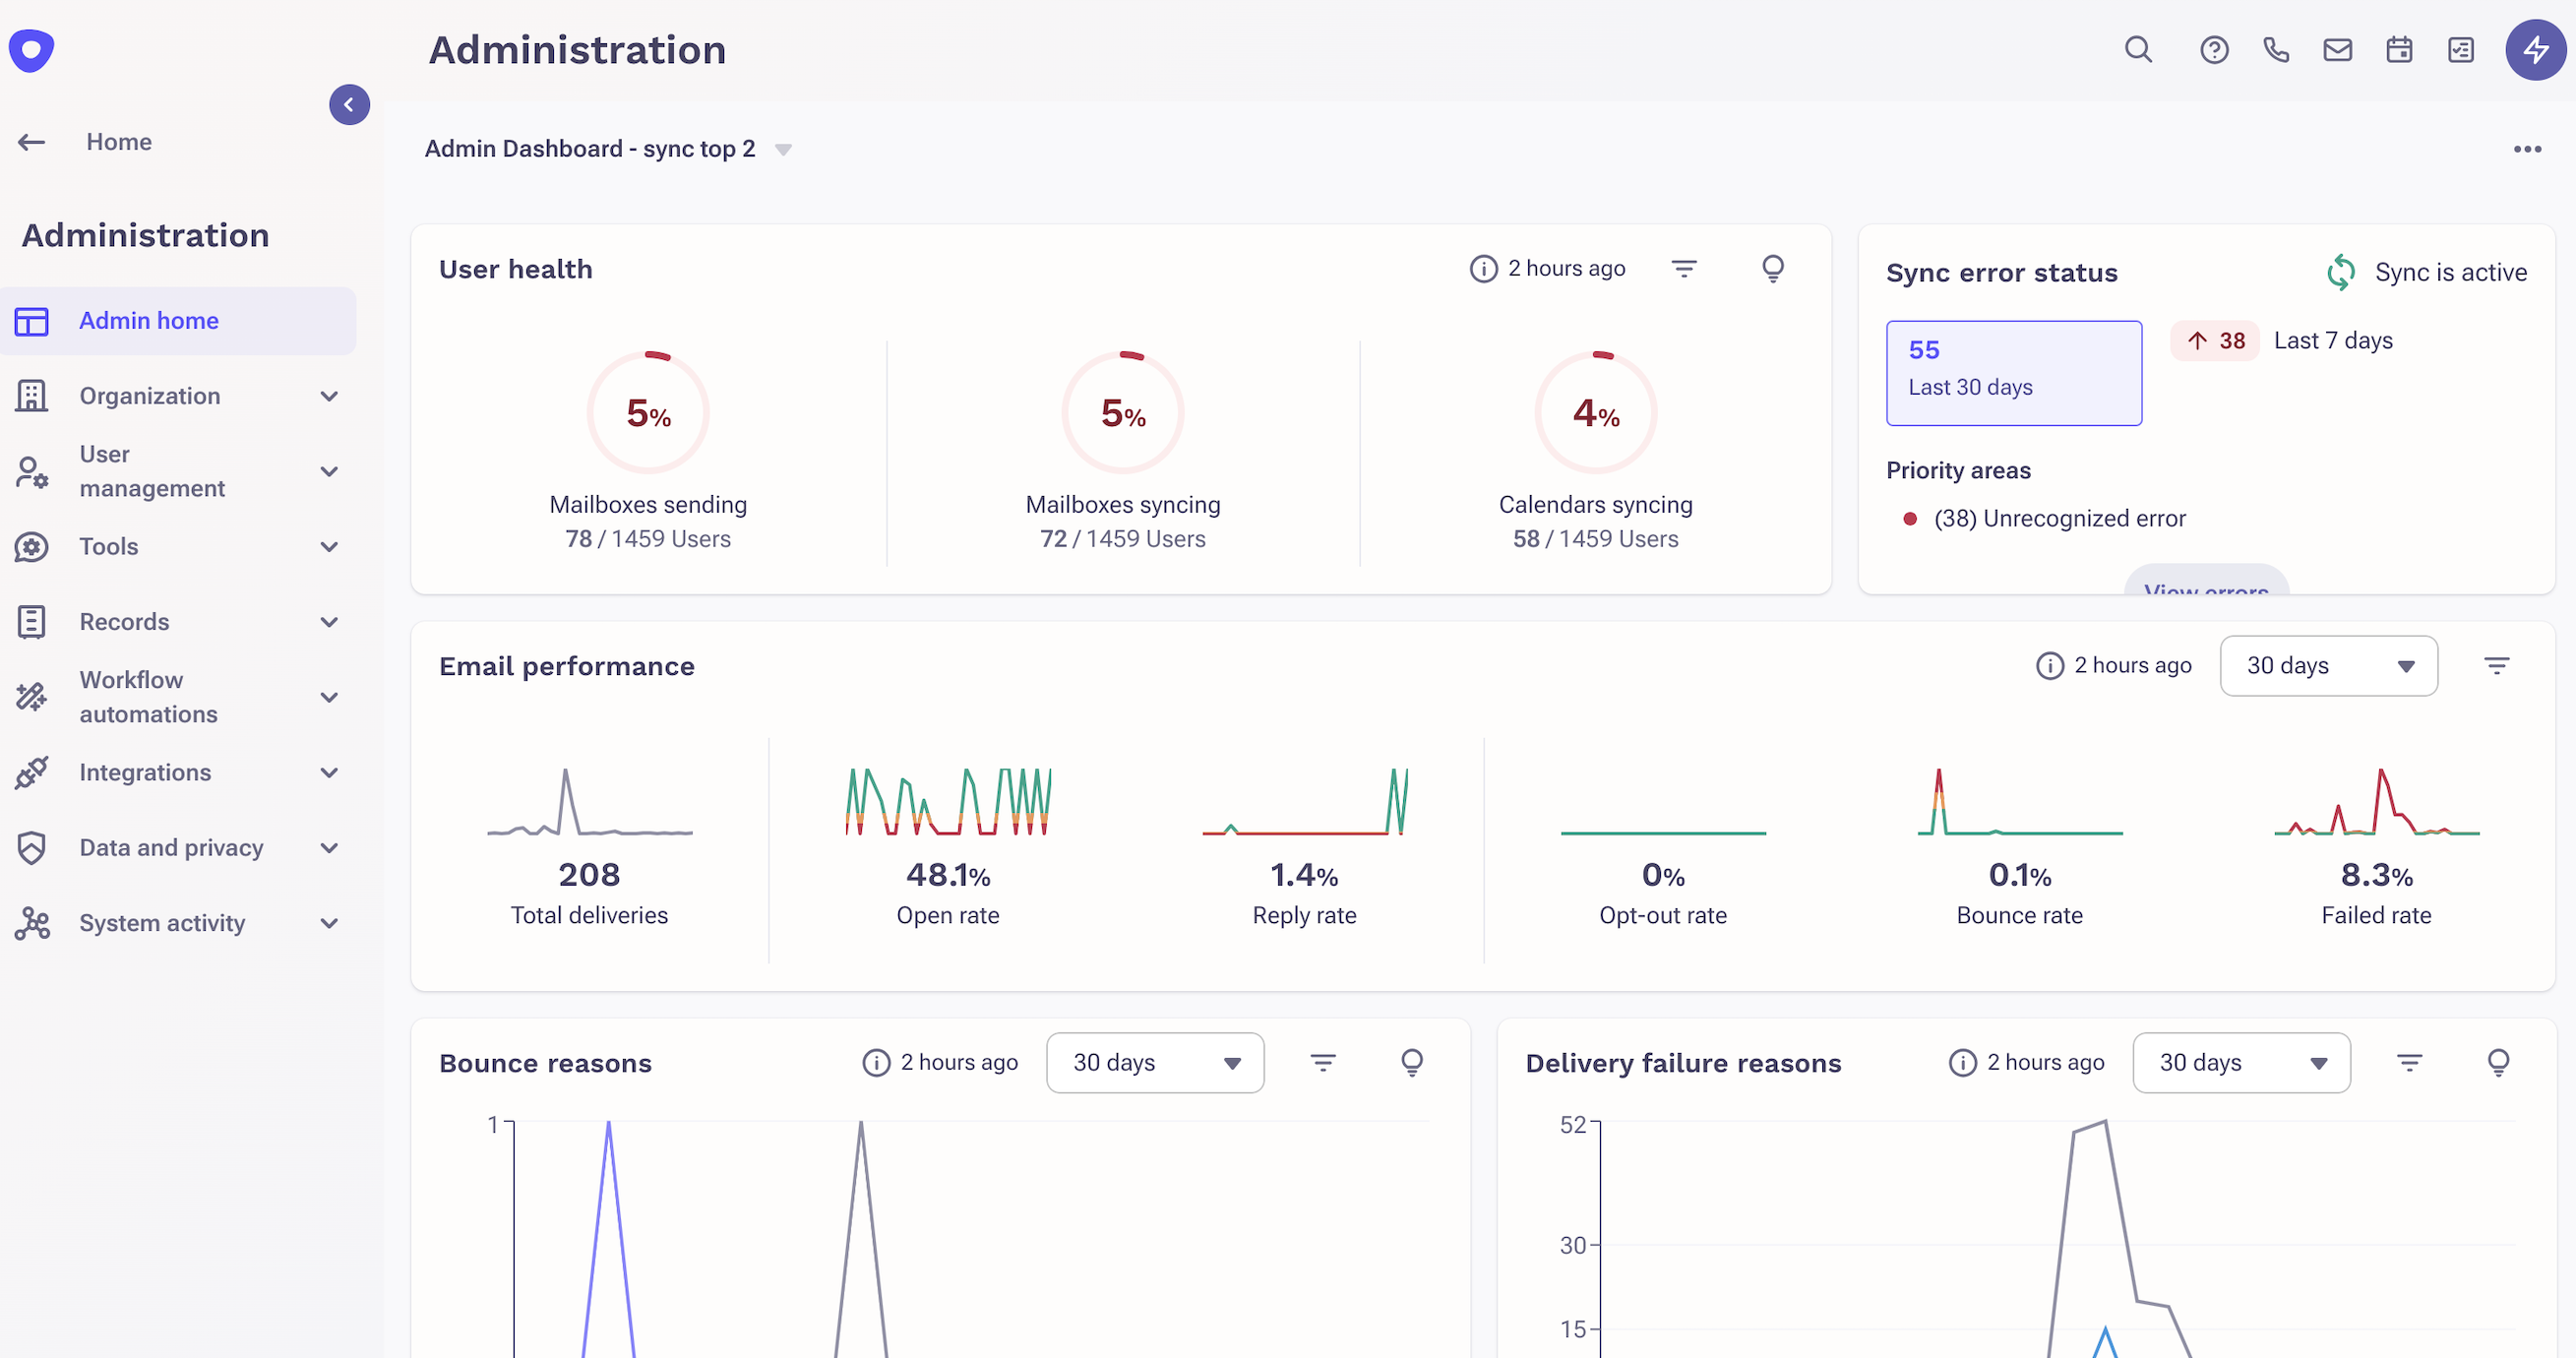Open the three-dot dashboard options menu
The image size is (2576, 1358).
[2527, 149]
